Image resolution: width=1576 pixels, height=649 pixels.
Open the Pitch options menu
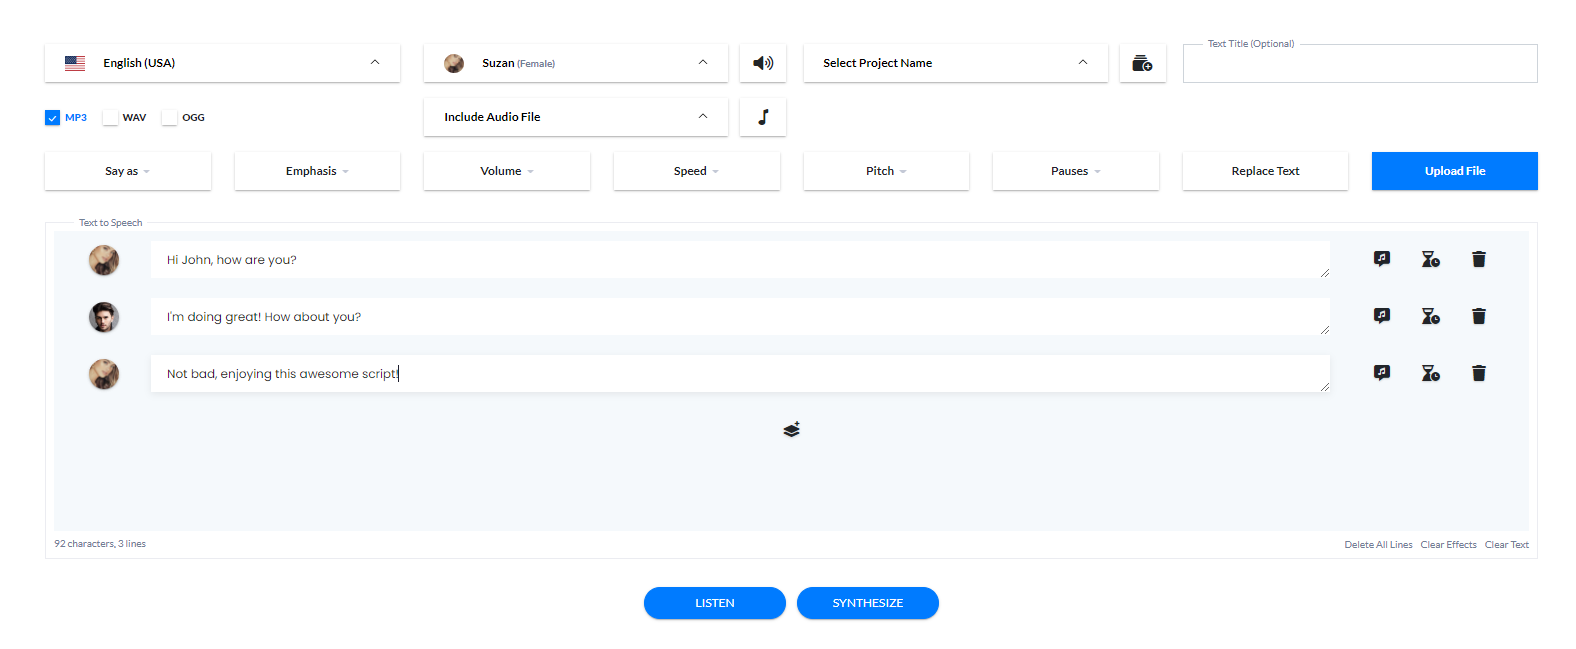click(885, 171)
